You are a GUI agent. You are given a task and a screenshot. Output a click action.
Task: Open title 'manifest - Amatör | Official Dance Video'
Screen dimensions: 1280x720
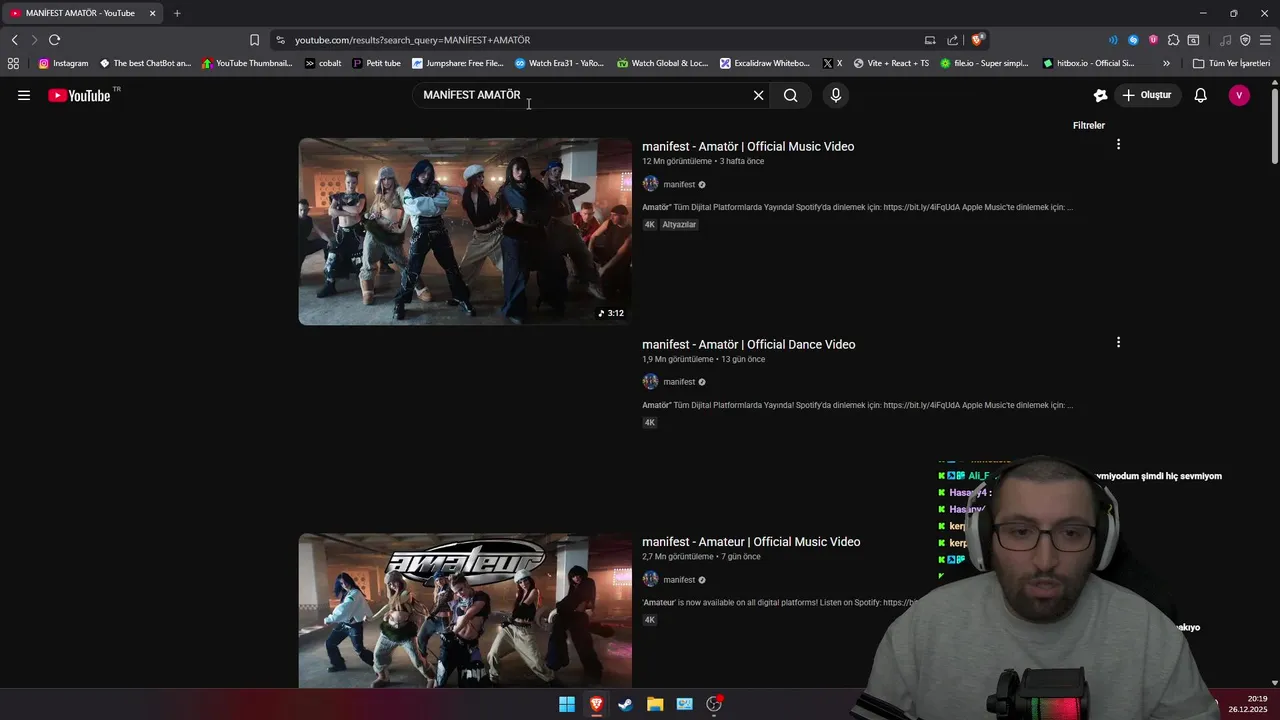[749, 344]
